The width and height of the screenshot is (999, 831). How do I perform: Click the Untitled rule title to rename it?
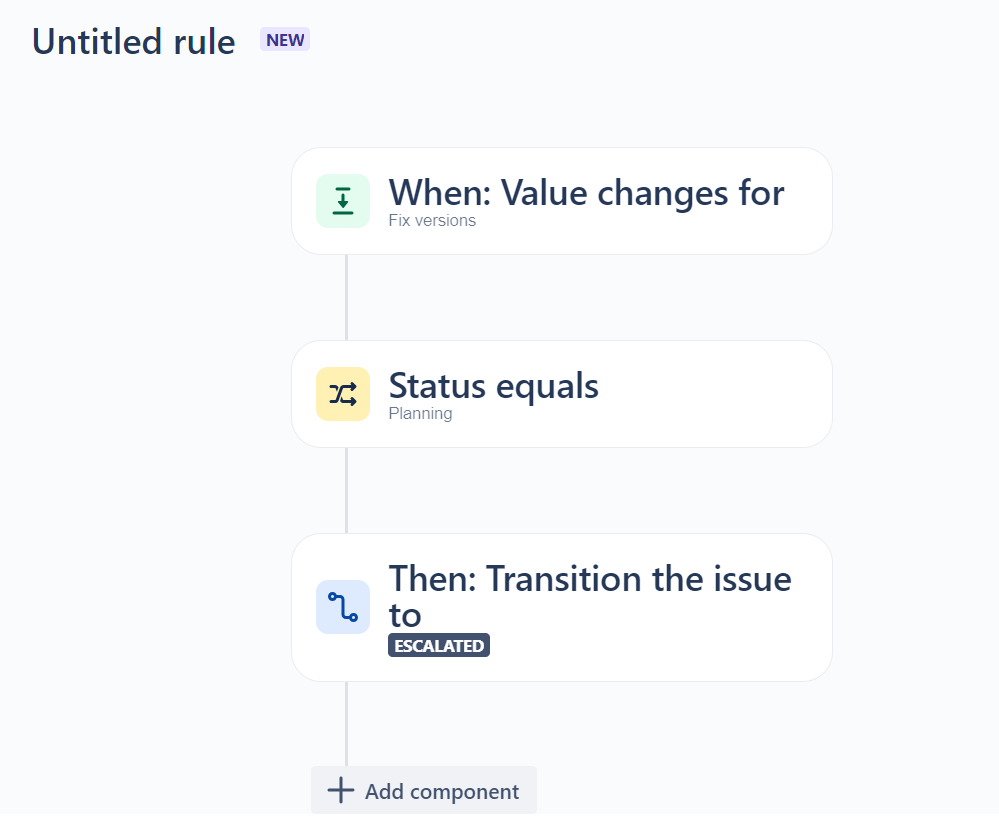[x=132, y=41]
